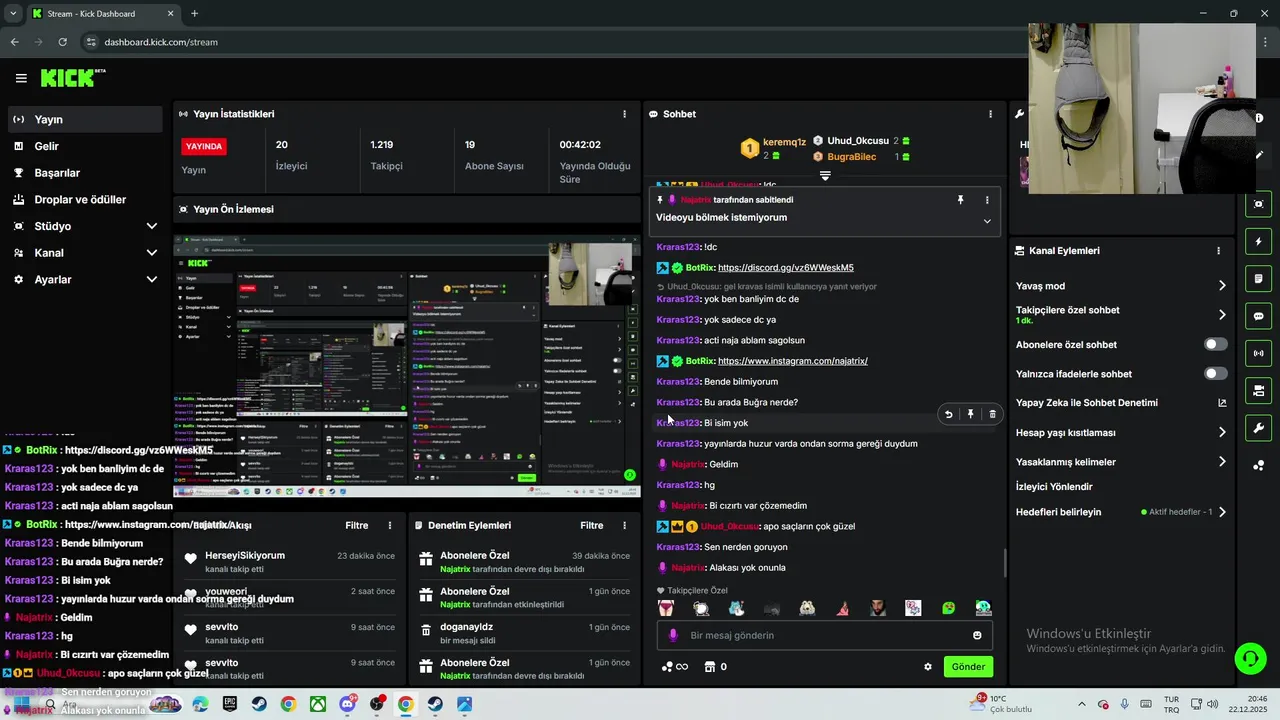Expand the Ayarlar sidebar section

tap(84, 280)
